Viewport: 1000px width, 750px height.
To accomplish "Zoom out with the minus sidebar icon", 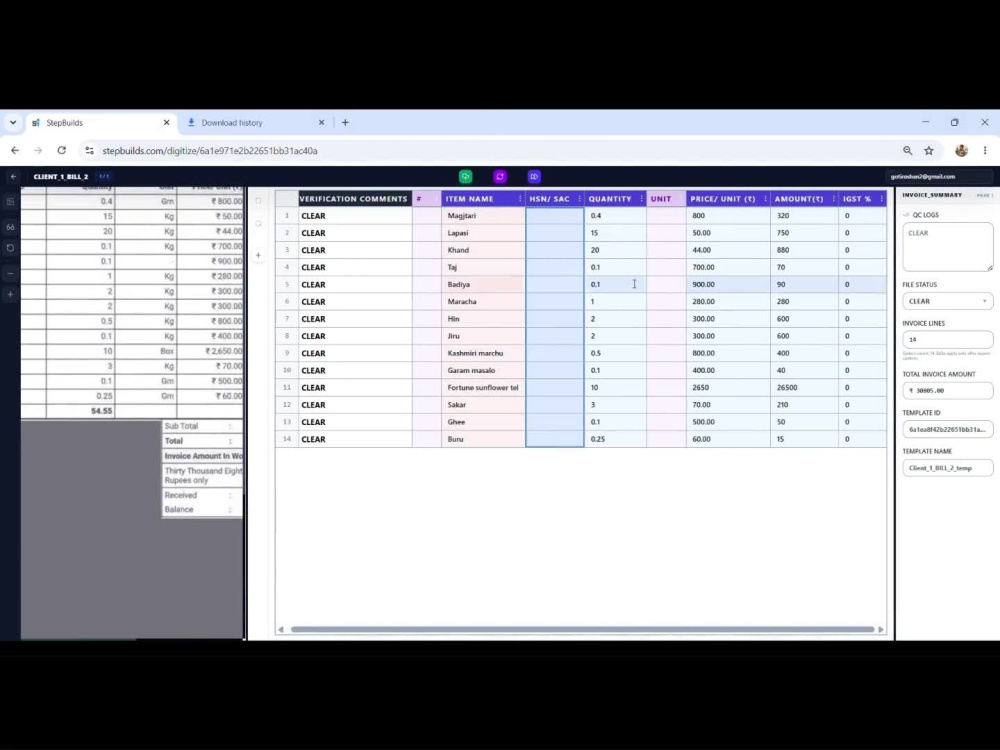I will [x=10, y=274].
